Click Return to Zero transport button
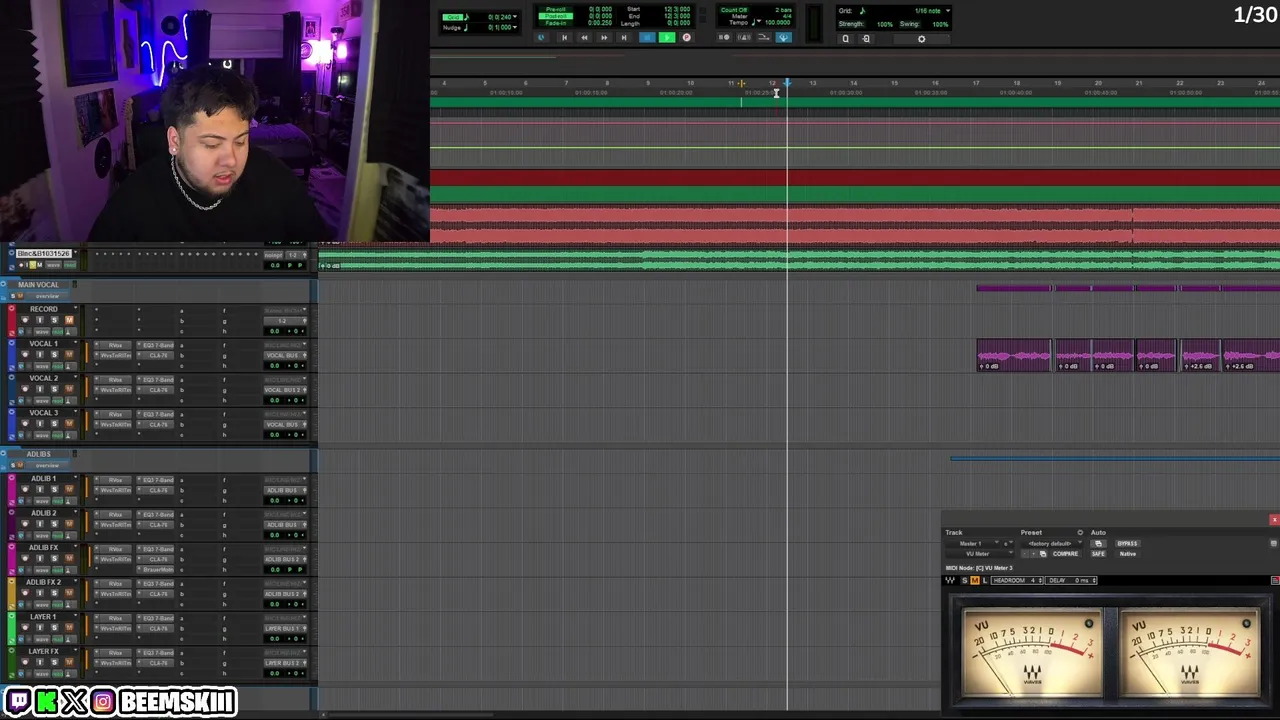Viewport: 1280px width, 720px height. [x=564, y=38]
